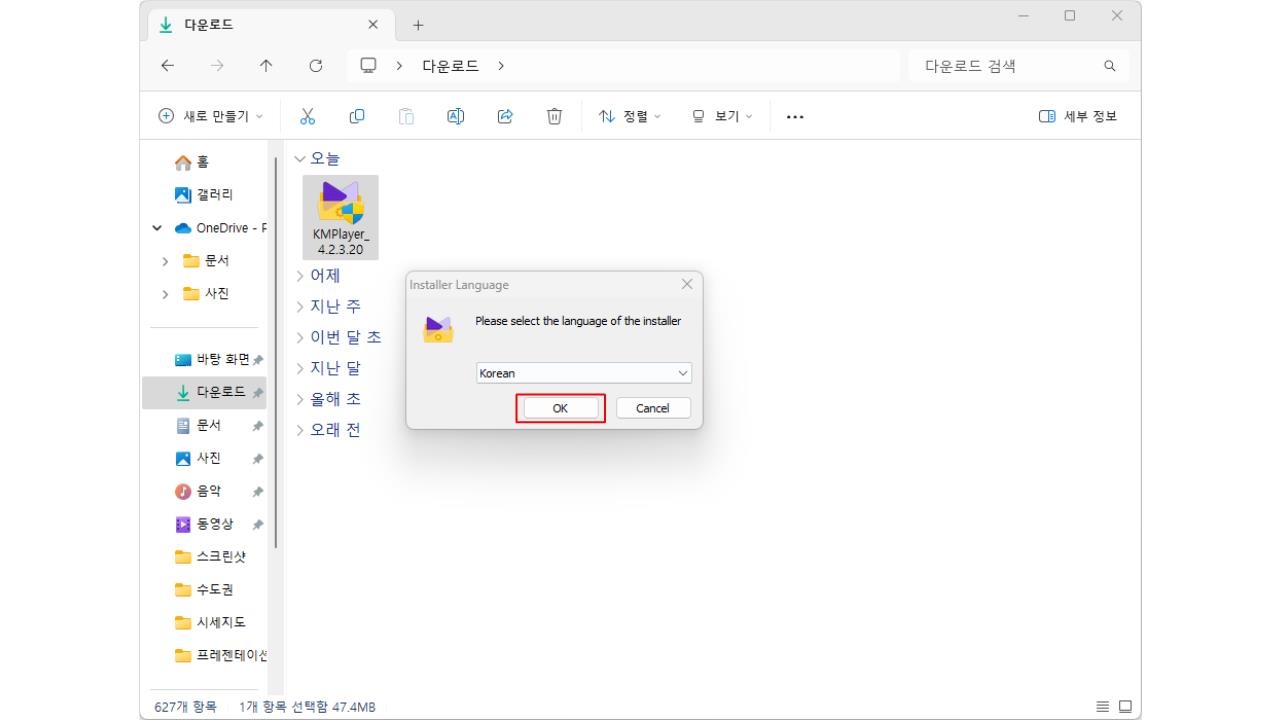Click OK in the Installer Language dialog
This screenshot has height=720, width=1280.
[x=559, y=408]
